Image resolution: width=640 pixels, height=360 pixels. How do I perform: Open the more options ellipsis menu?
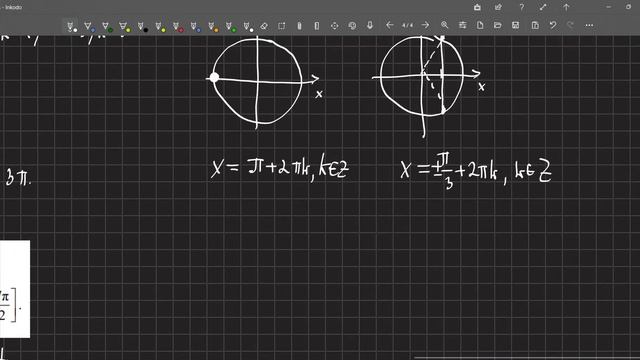589,25
